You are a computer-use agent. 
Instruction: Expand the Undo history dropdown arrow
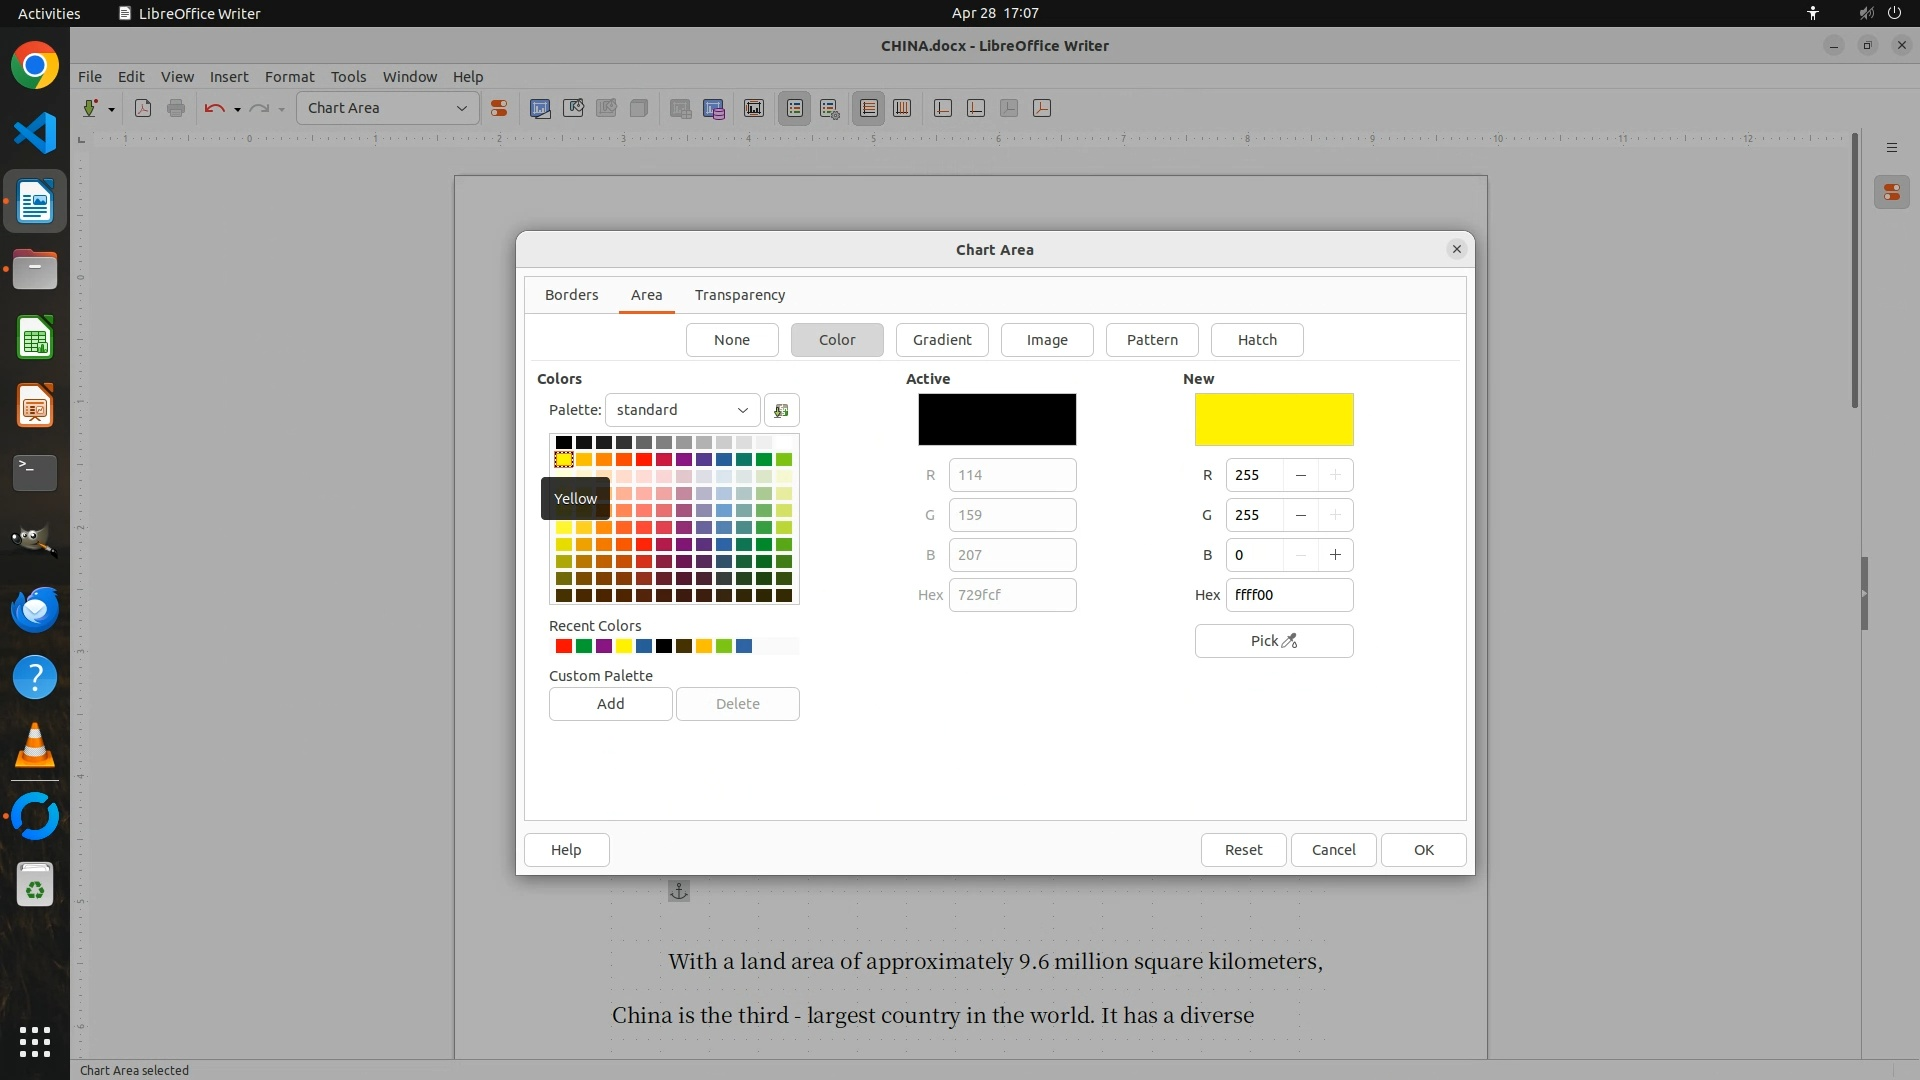(237, 109)
